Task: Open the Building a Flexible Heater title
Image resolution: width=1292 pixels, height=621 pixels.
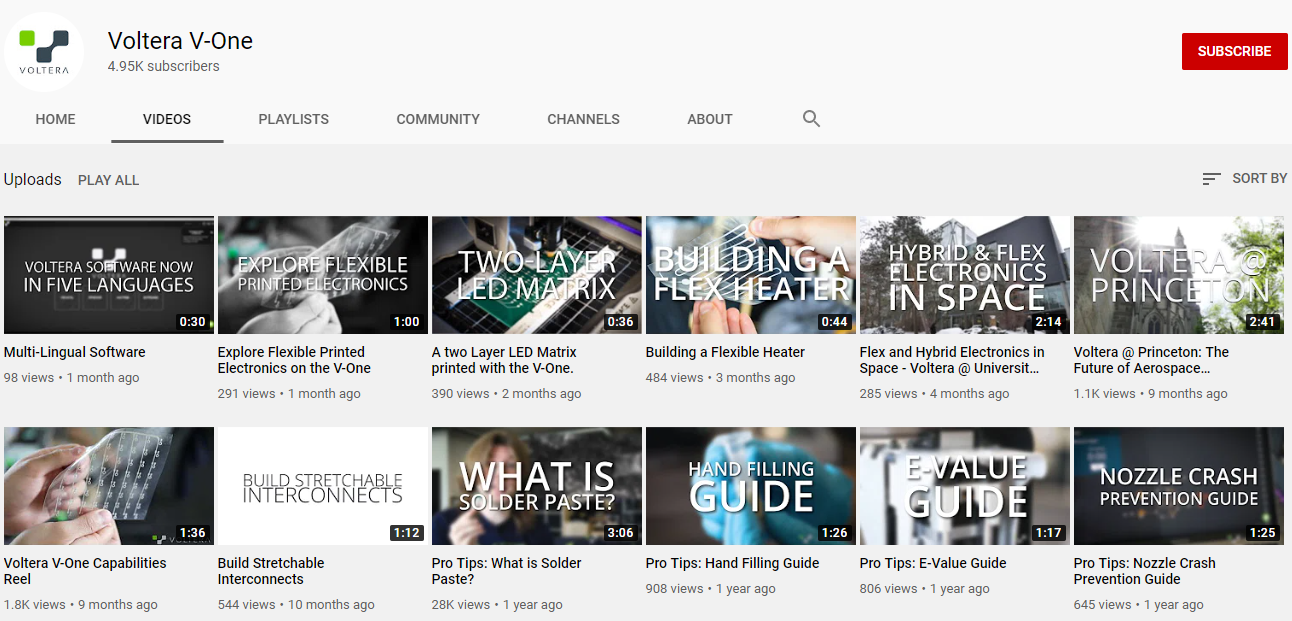Action: (x=725, y=352)
